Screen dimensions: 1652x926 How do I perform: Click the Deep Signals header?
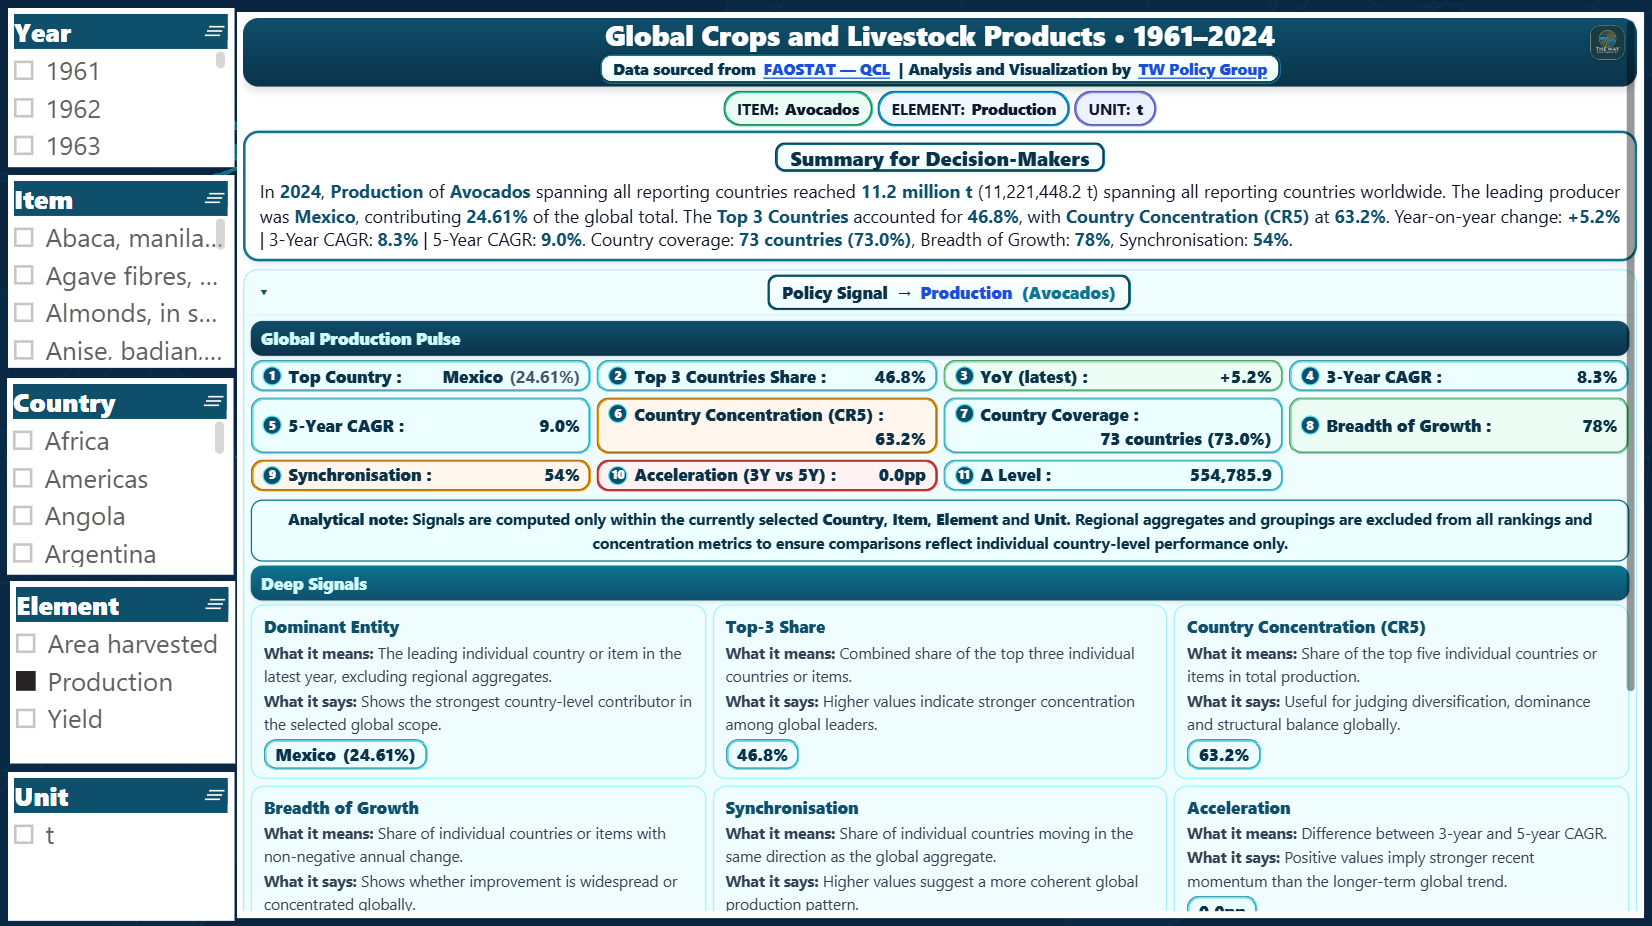(x=313, y=583)
